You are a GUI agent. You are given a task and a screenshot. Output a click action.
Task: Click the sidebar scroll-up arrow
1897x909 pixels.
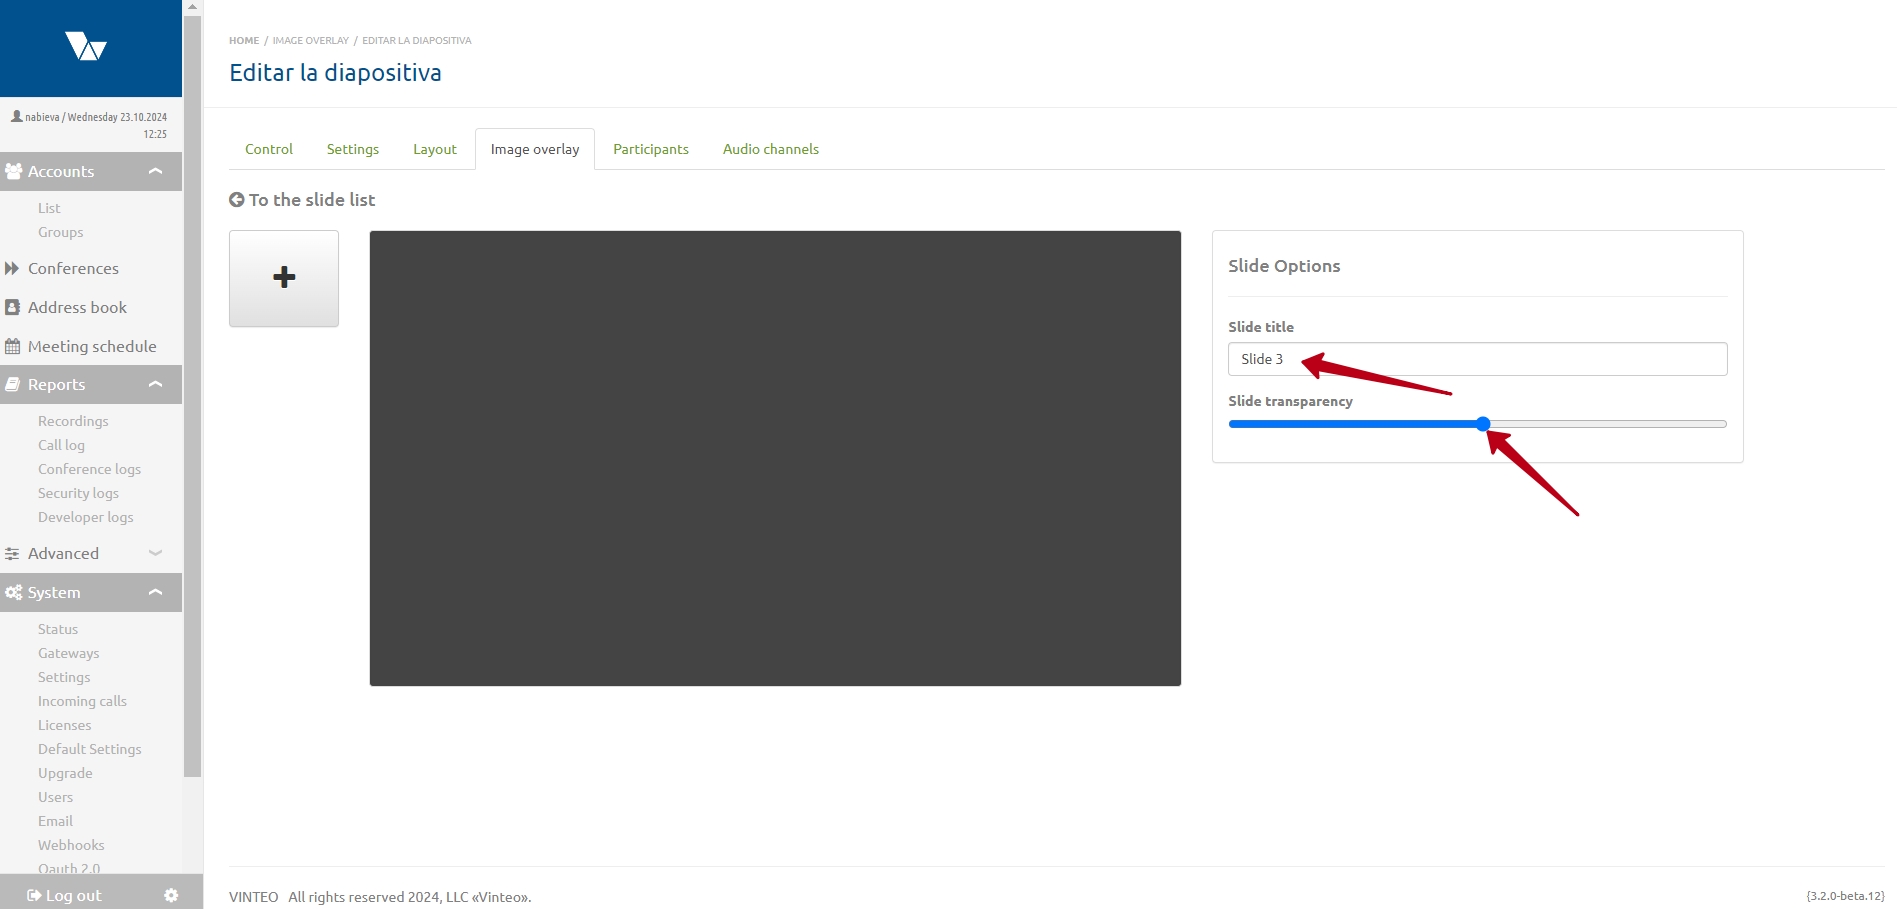point(193,6)
